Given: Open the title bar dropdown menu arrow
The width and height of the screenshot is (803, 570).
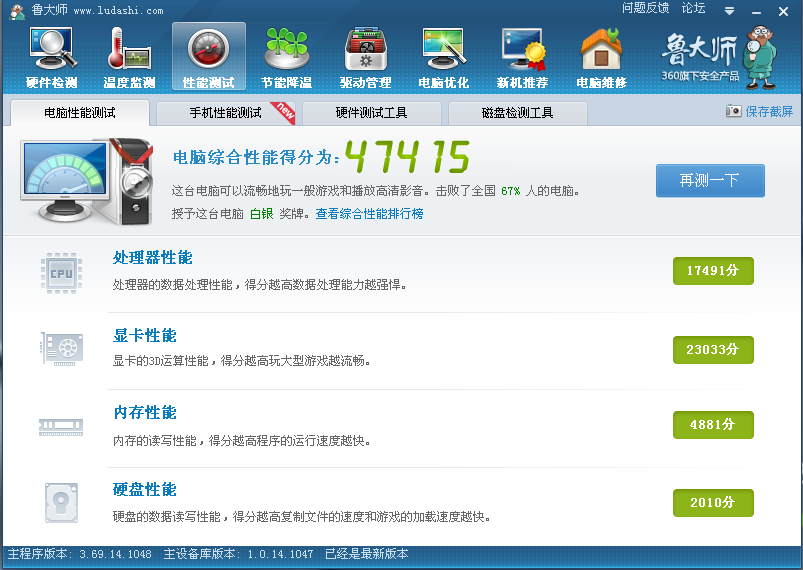Looking at the screenshot, I should coord(730,11).
